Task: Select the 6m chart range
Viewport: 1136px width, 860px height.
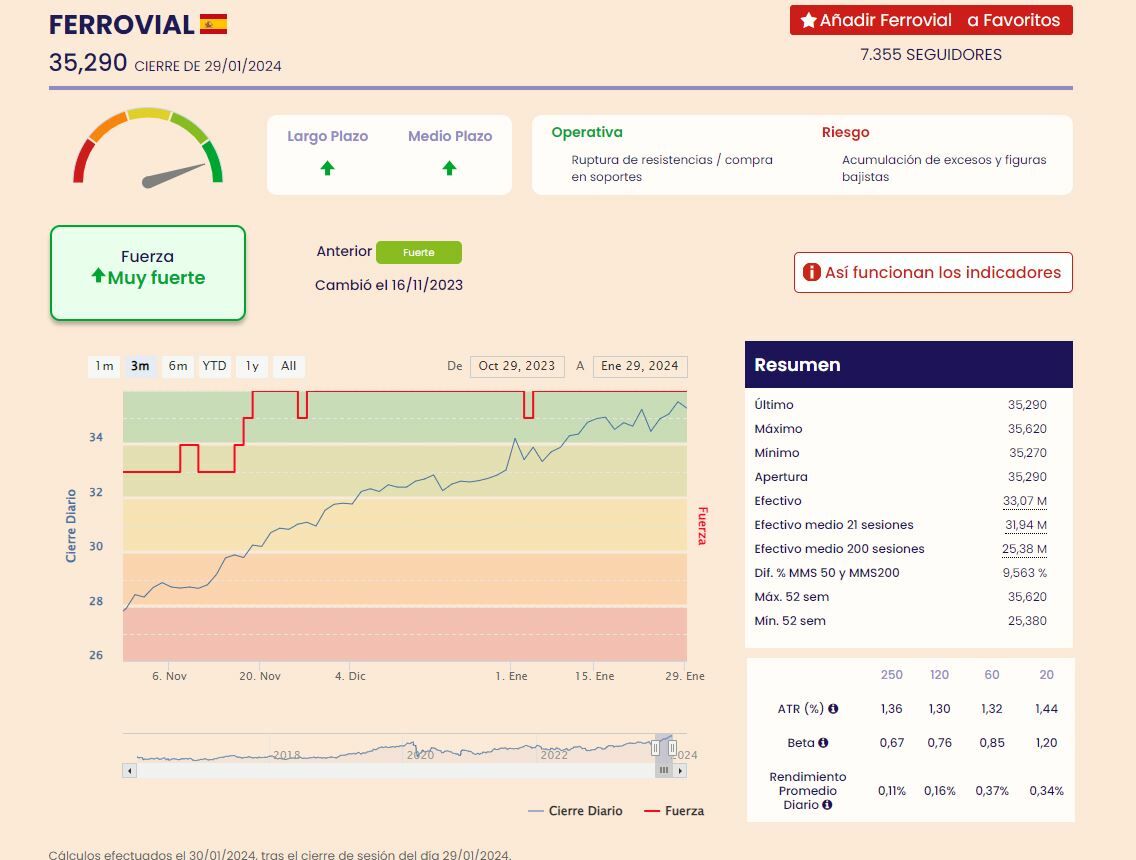Action: (x=178, y=366)
